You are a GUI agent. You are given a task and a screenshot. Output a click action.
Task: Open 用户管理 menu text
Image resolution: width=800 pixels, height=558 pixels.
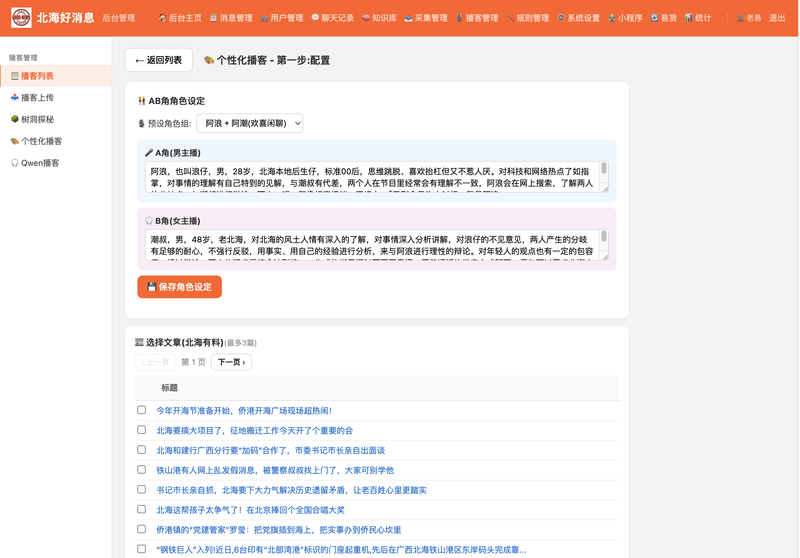click(x=287, y=18)
